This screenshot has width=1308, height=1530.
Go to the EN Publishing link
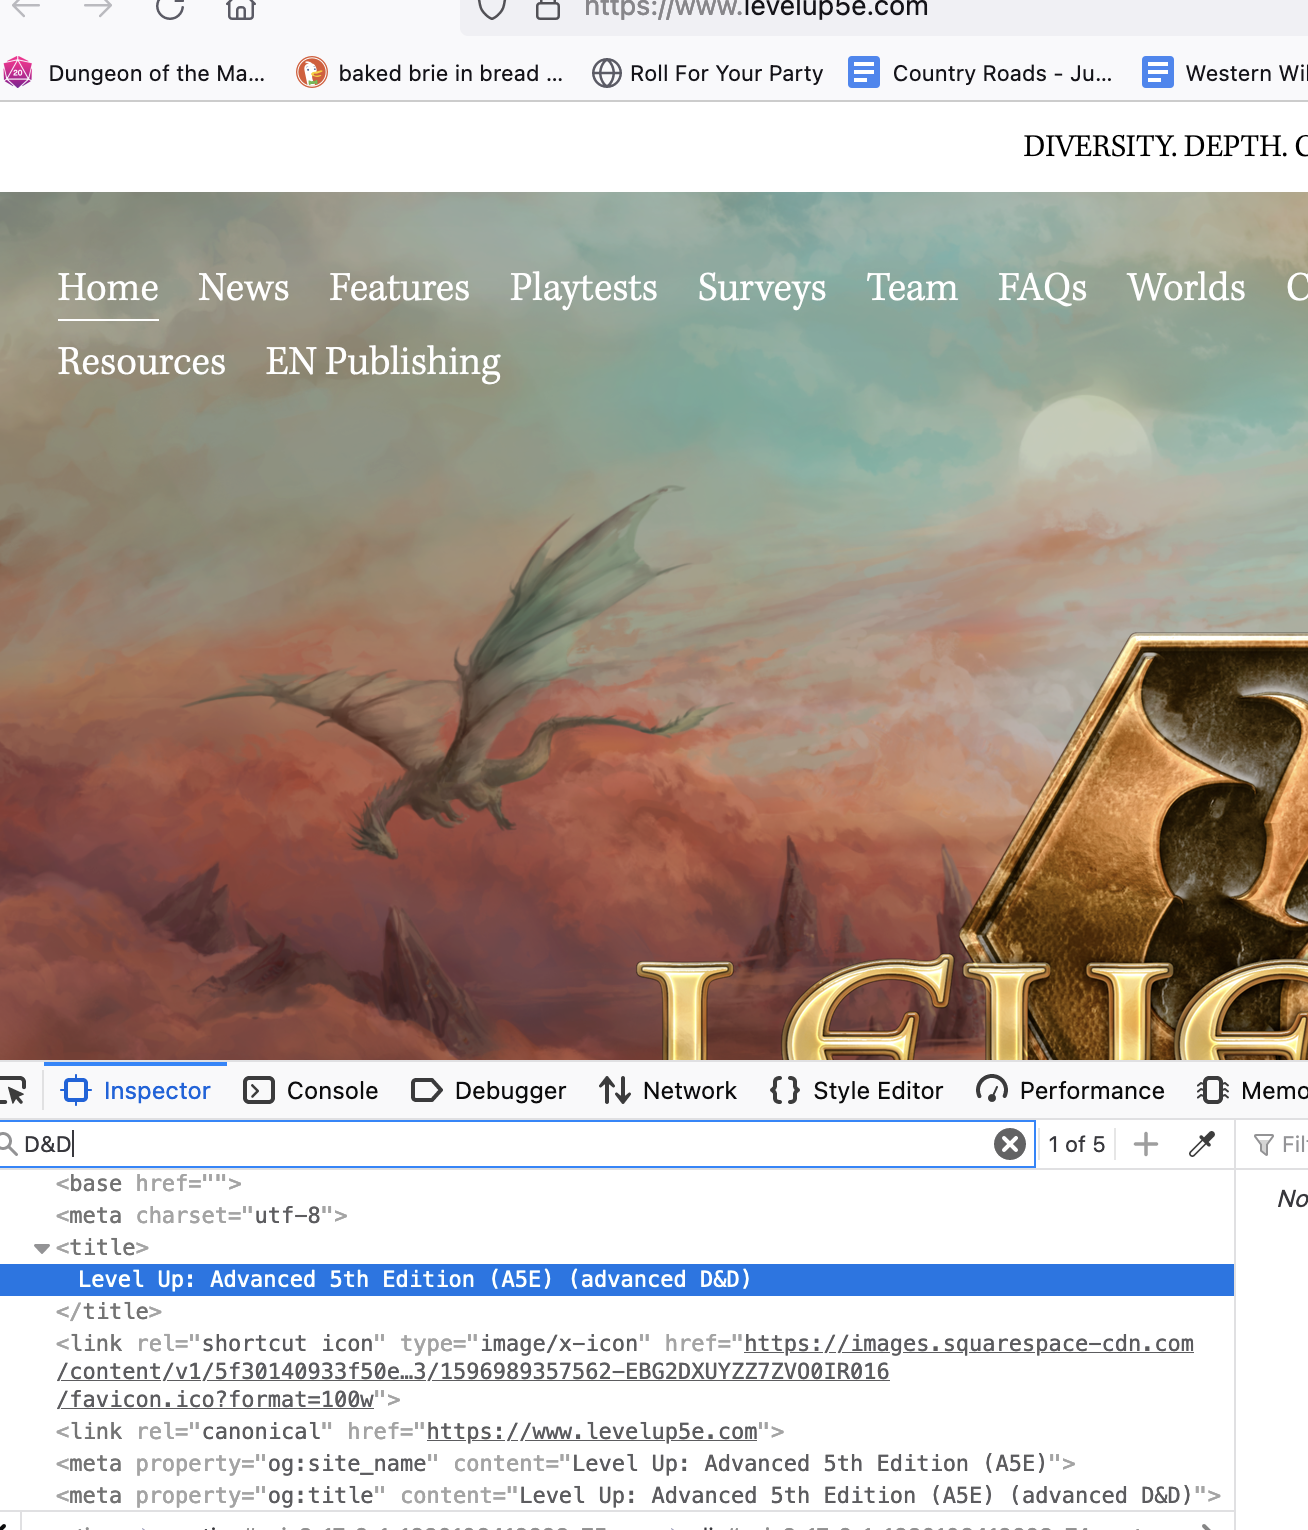coord(383,362)
